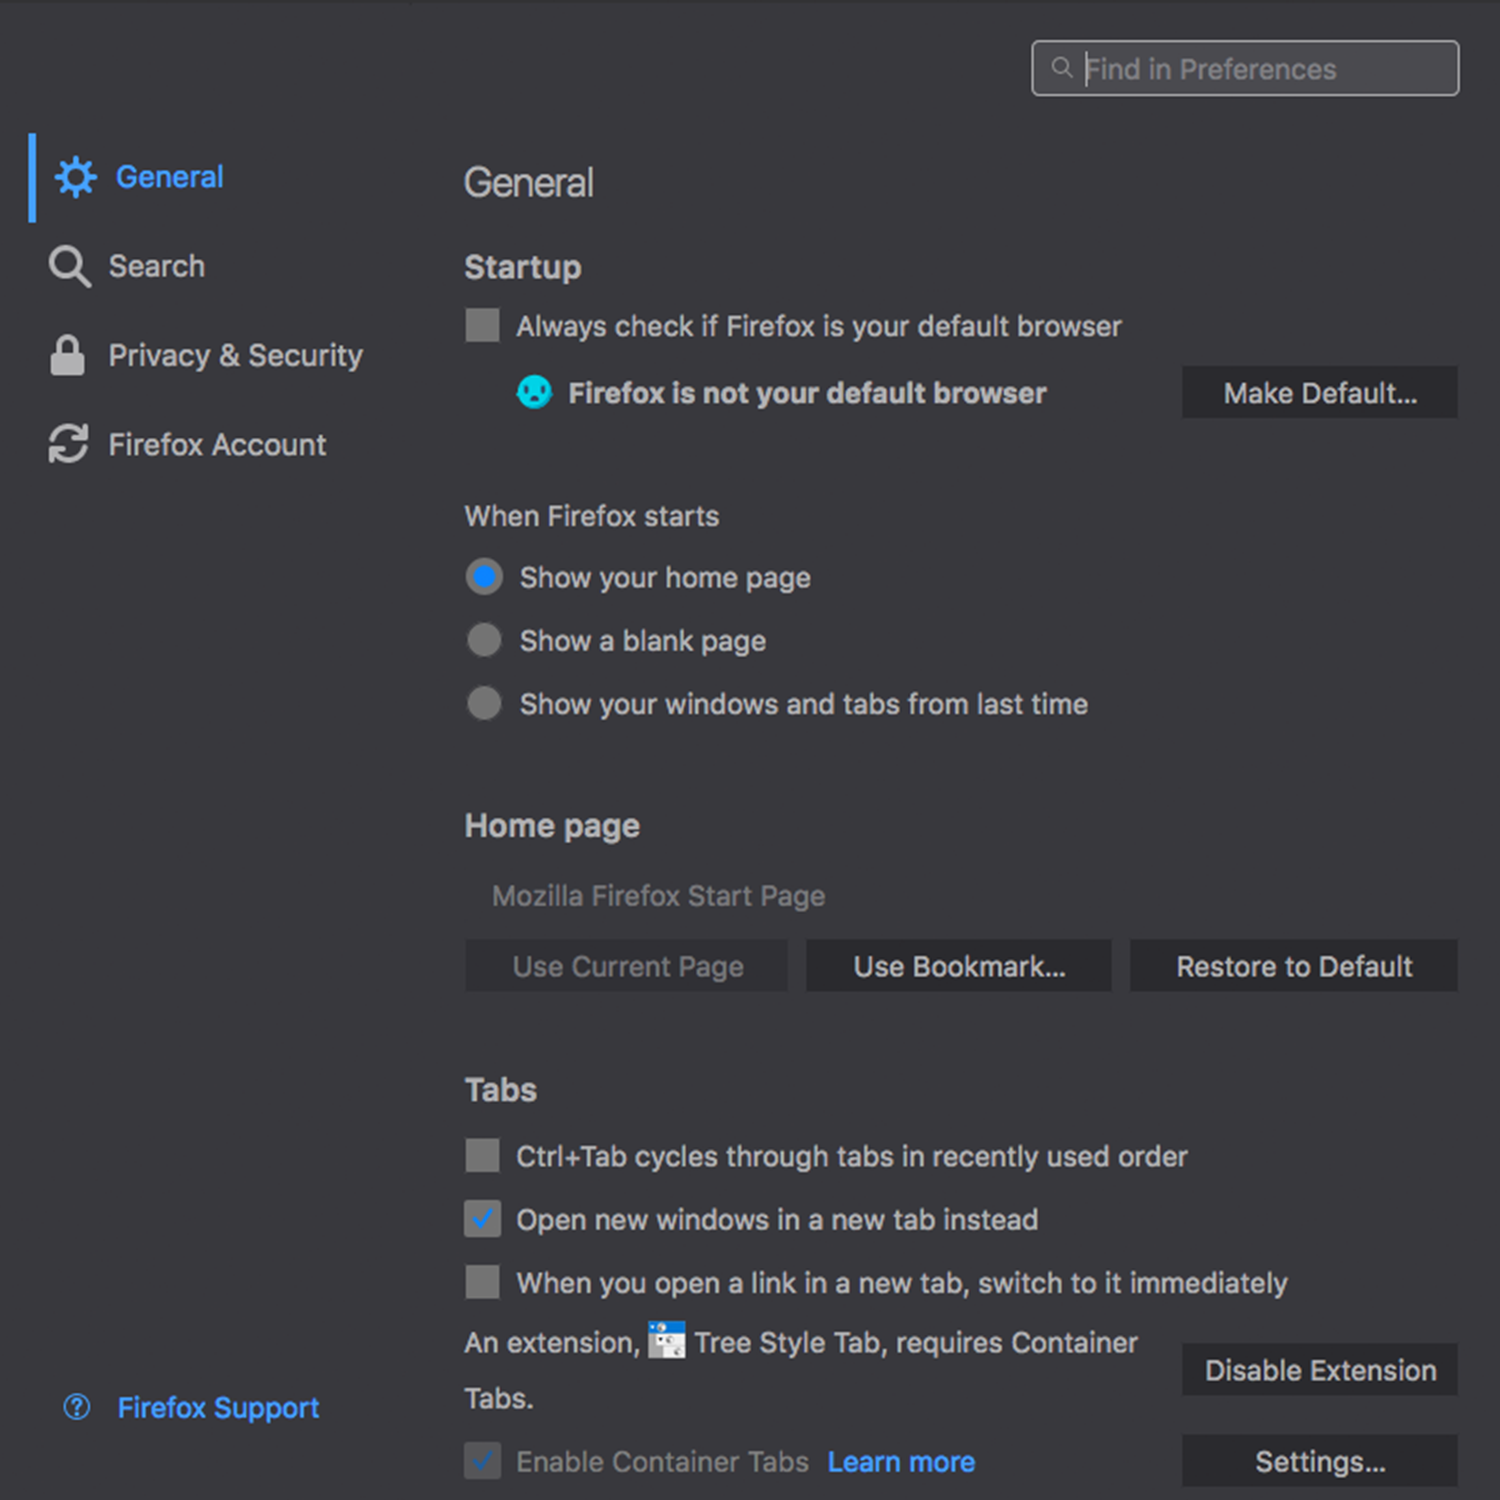Viewport: 1500px width, 1500px height.
Task: Click the Firefox Account sync icon
Action: click(x=68, y=444)
